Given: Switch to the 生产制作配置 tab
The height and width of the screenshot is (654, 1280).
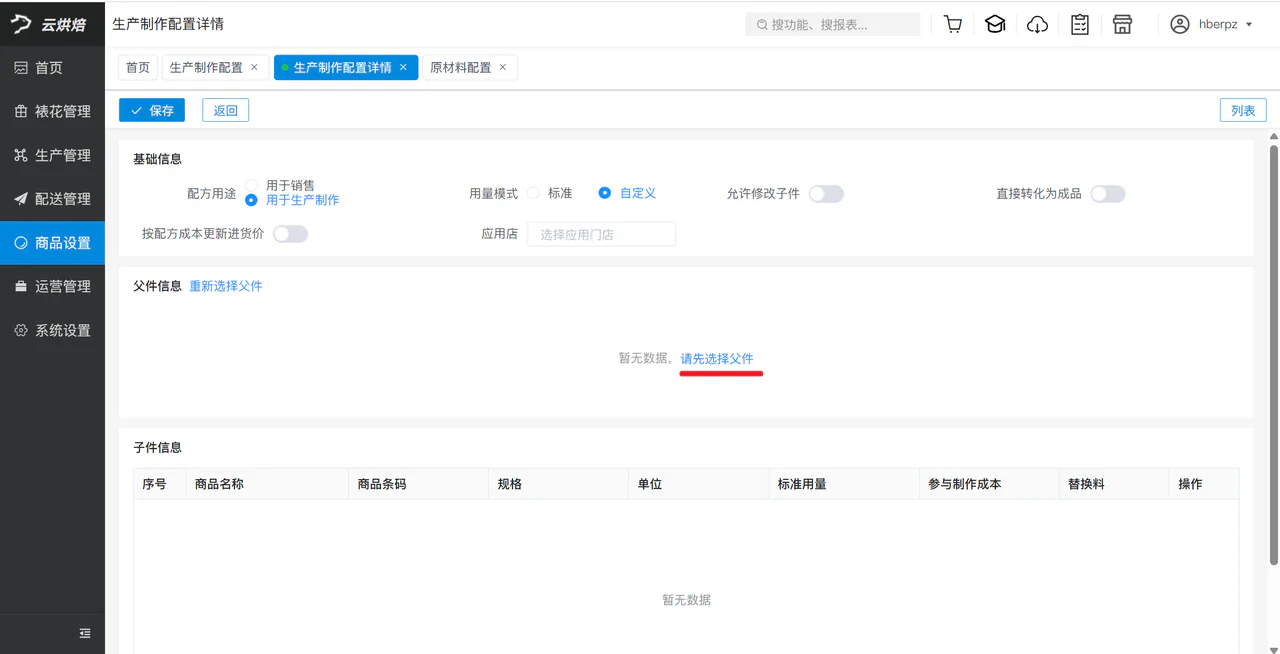Looking at the screenshot, I should (x=206, y=68).
